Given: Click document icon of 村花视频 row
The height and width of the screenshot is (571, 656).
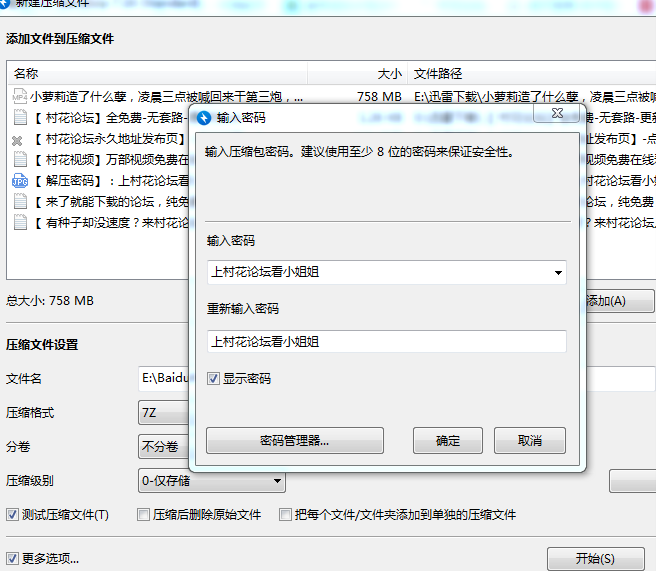Looking at the screenshot, I should click(19, 160).
